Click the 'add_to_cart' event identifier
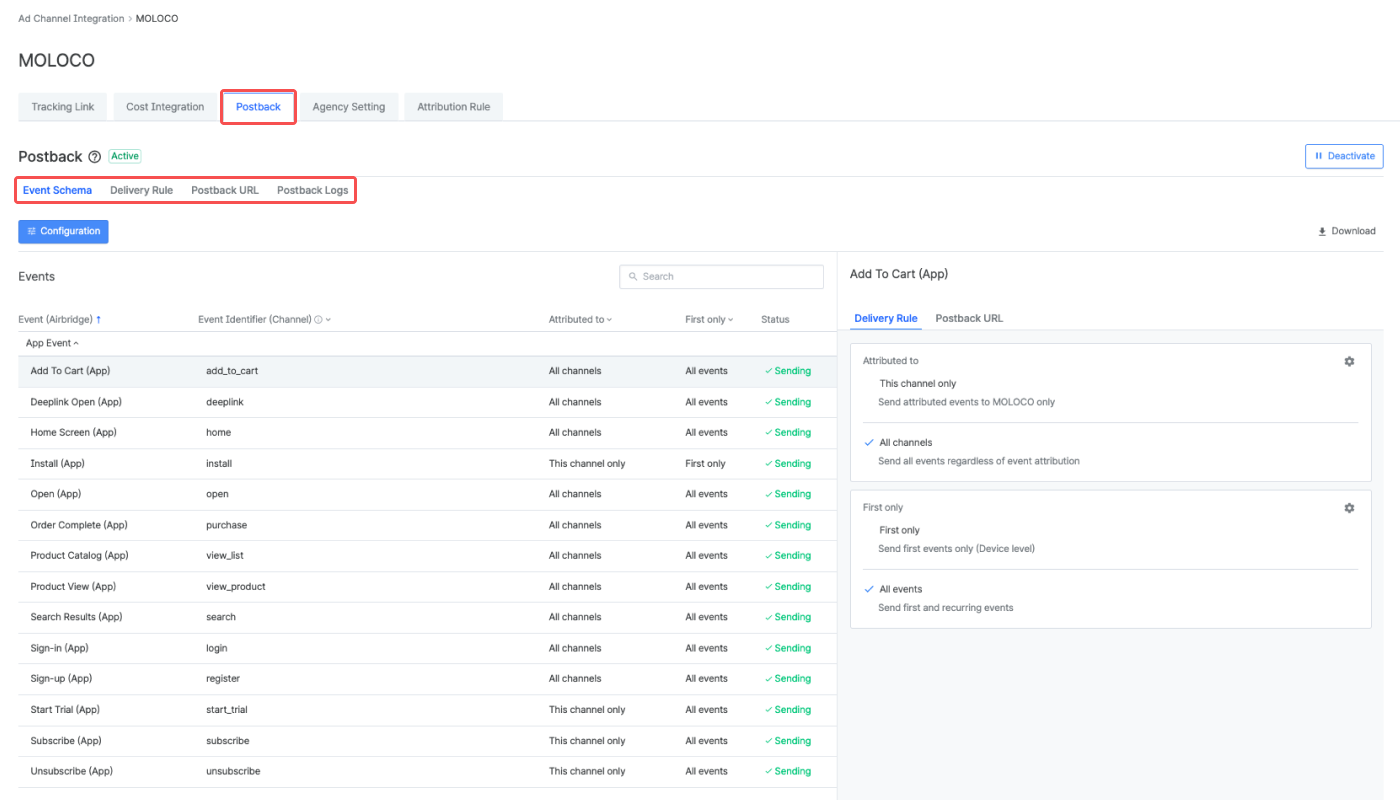Screen dimensions: 1400x800 (x=232, y=371)
